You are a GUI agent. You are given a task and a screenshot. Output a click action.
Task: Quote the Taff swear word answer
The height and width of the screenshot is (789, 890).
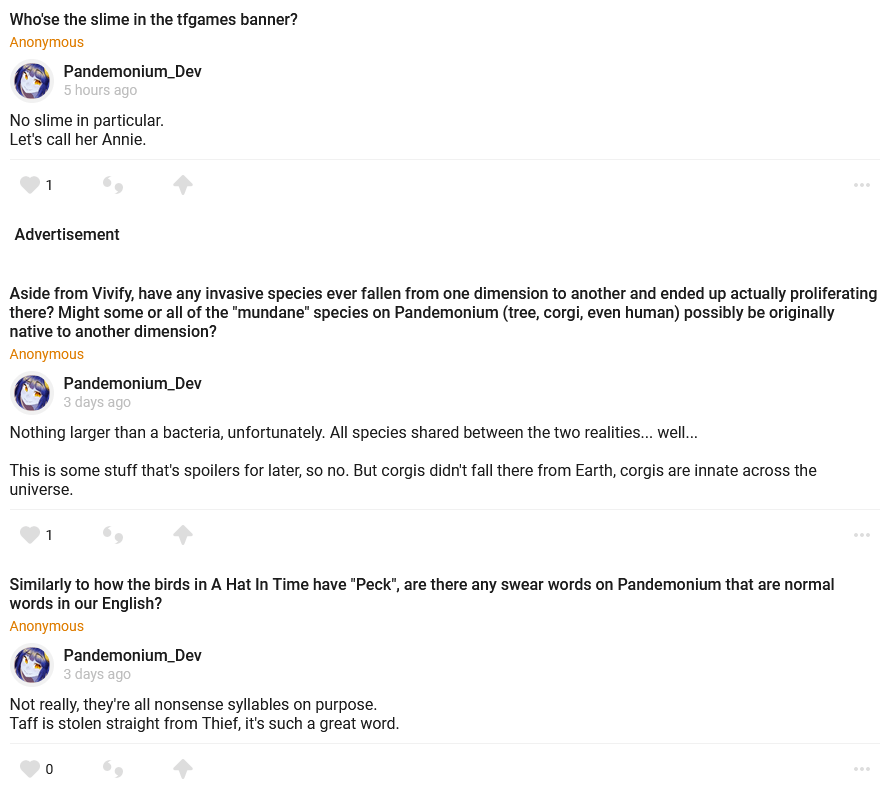(113, 769)
